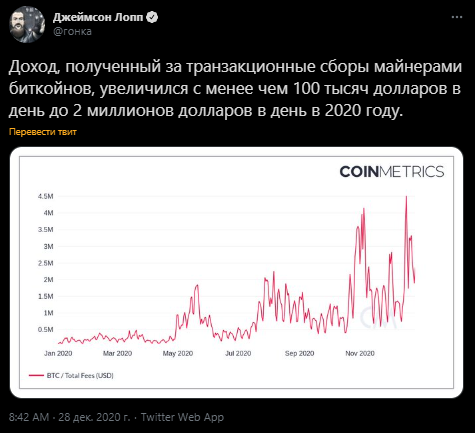
Task: Click the May 2020 label on the x-axis
Action: (x=178, y=353)
